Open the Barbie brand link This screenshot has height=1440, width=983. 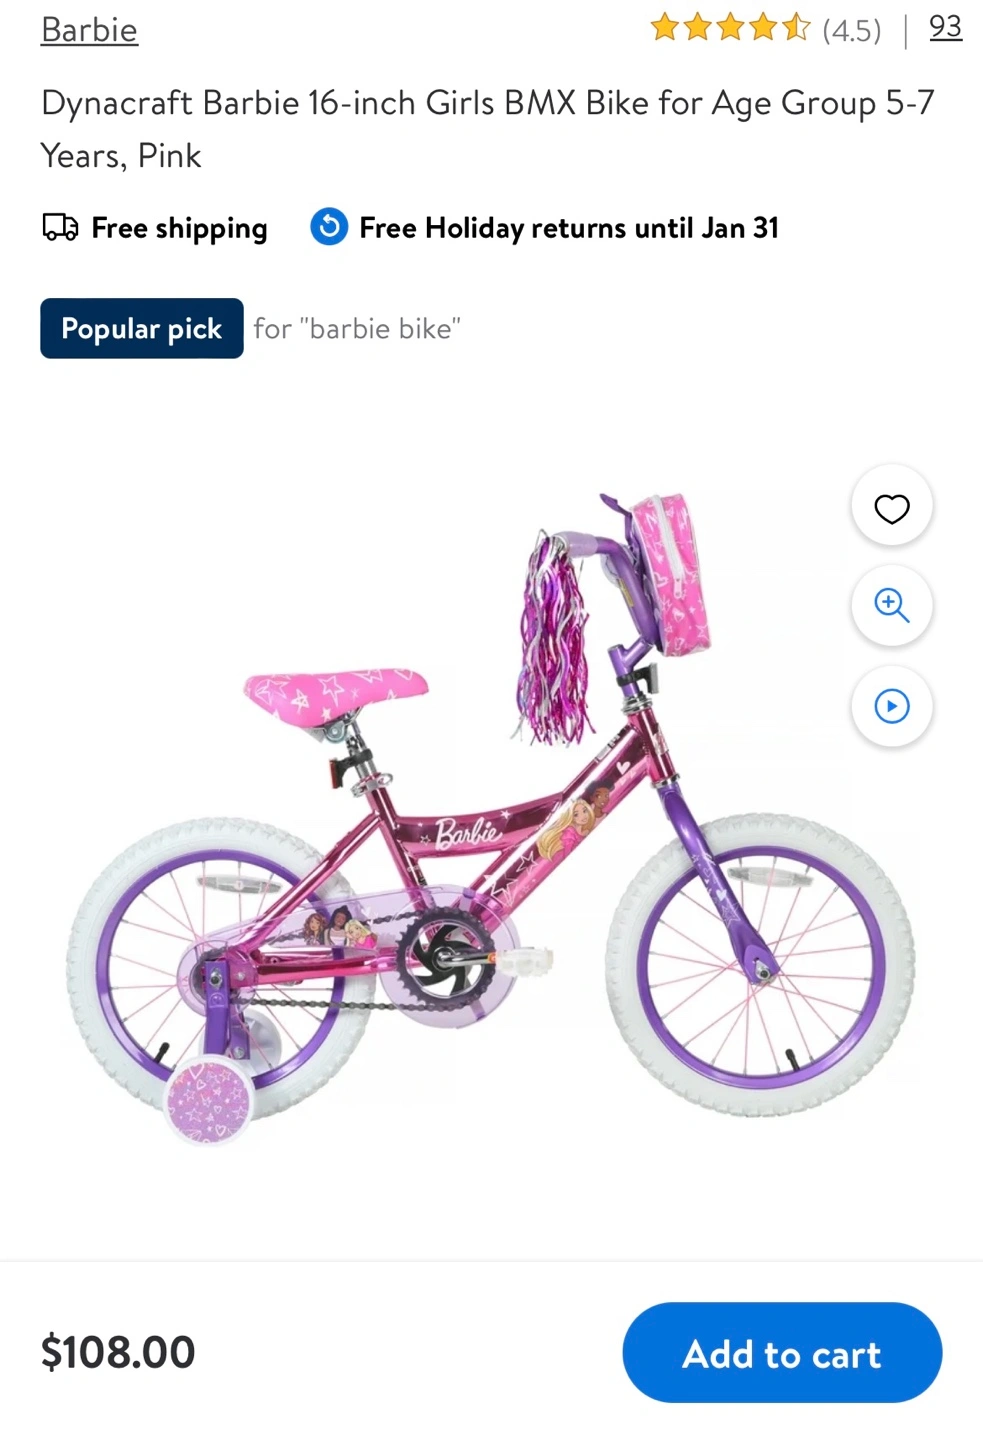click(x=89, y=30)
